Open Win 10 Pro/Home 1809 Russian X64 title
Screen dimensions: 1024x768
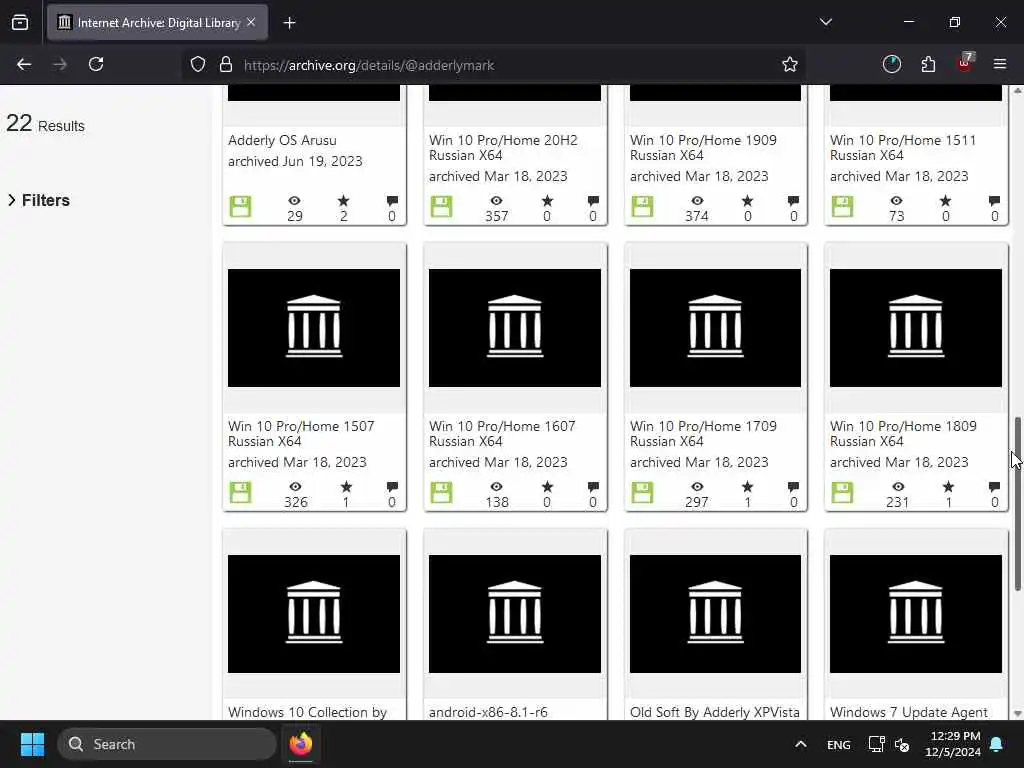tap(903, 434)
